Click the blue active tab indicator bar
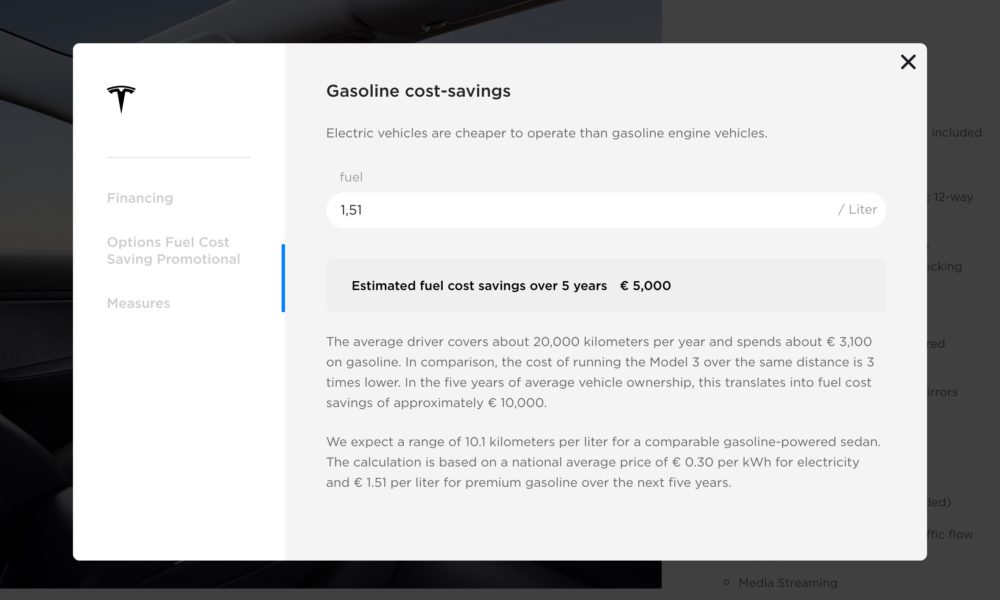Viewport: 1000px width, 600px height. [x=283, y=278]
